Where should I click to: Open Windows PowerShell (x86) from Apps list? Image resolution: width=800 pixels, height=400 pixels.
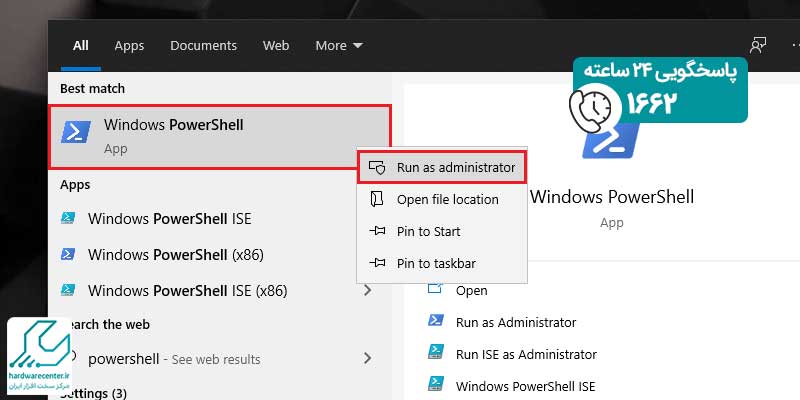click(176, 255)
